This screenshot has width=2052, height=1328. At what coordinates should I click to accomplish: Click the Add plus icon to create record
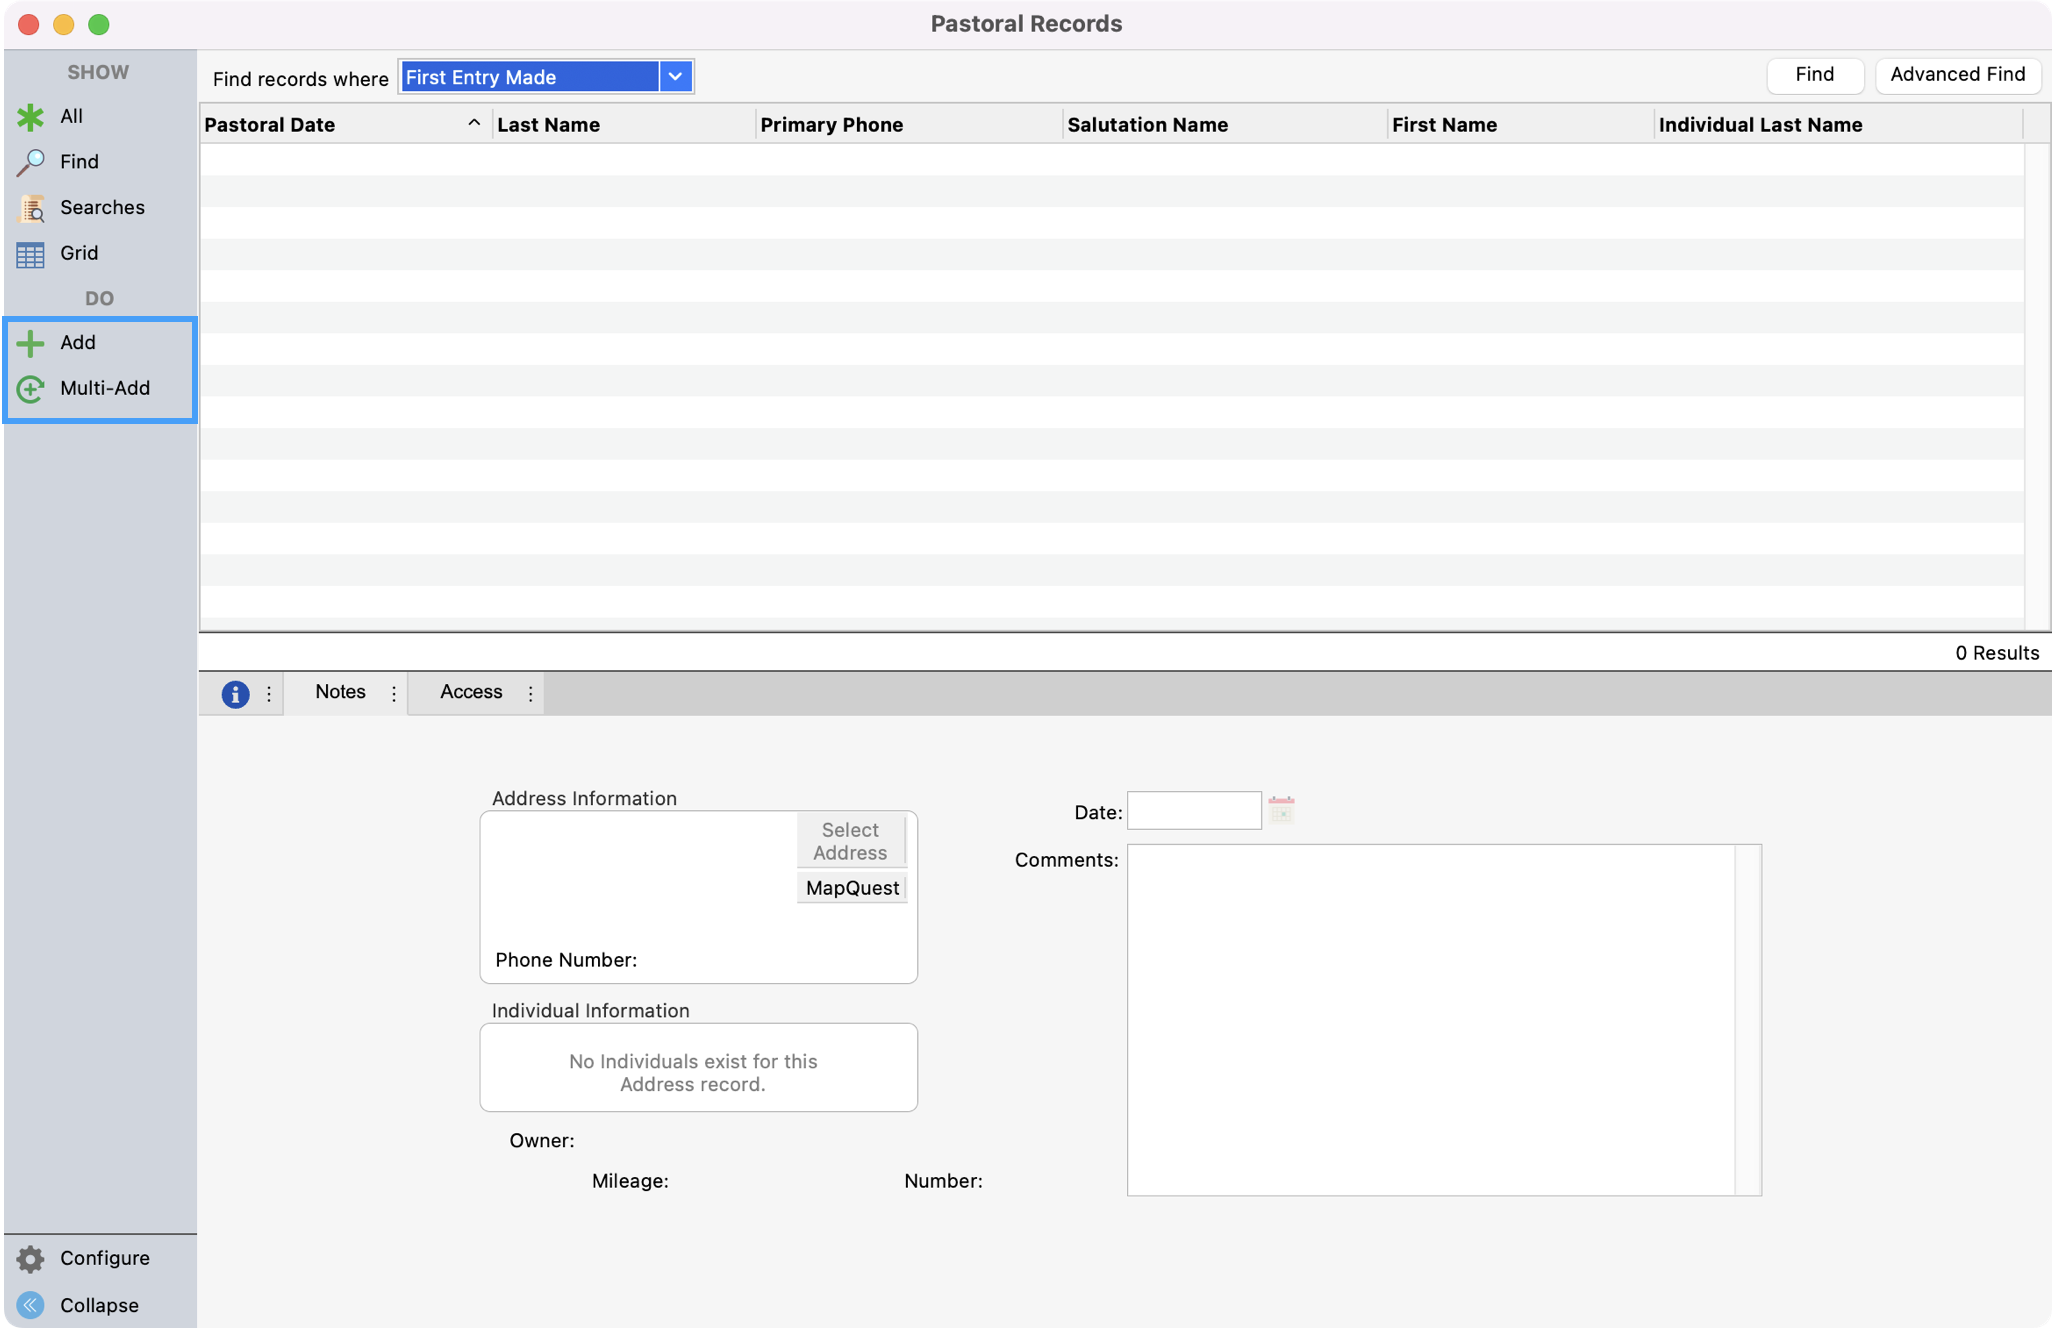31,342
